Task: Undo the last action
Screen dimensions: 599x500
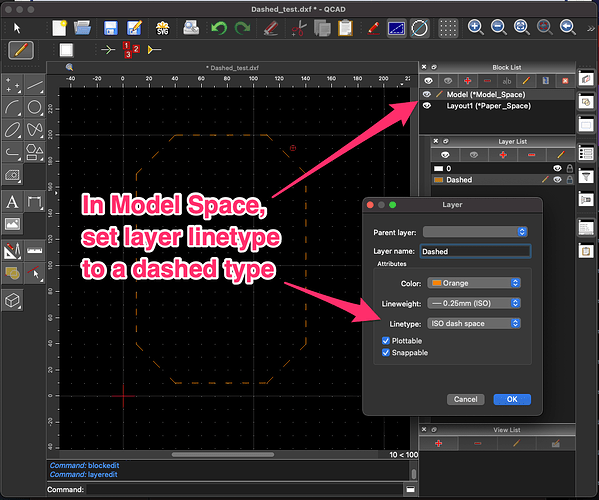Action: pos(219,28)
